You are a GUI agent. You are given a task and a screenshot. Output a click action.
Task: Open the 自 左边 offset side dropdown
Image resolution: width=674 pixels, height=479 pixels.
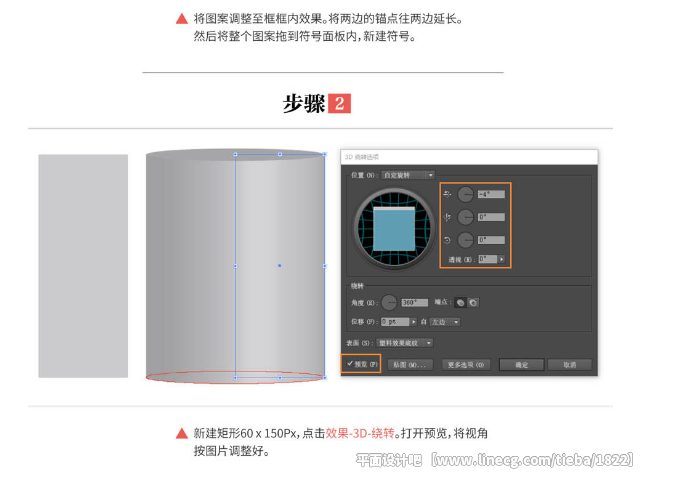point(444,322)
